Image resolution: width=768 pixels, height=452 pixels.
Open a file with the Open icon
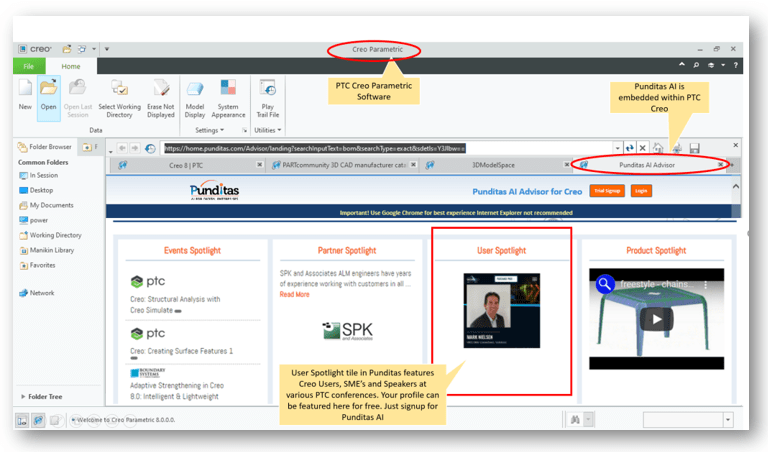tap(48, 93)
